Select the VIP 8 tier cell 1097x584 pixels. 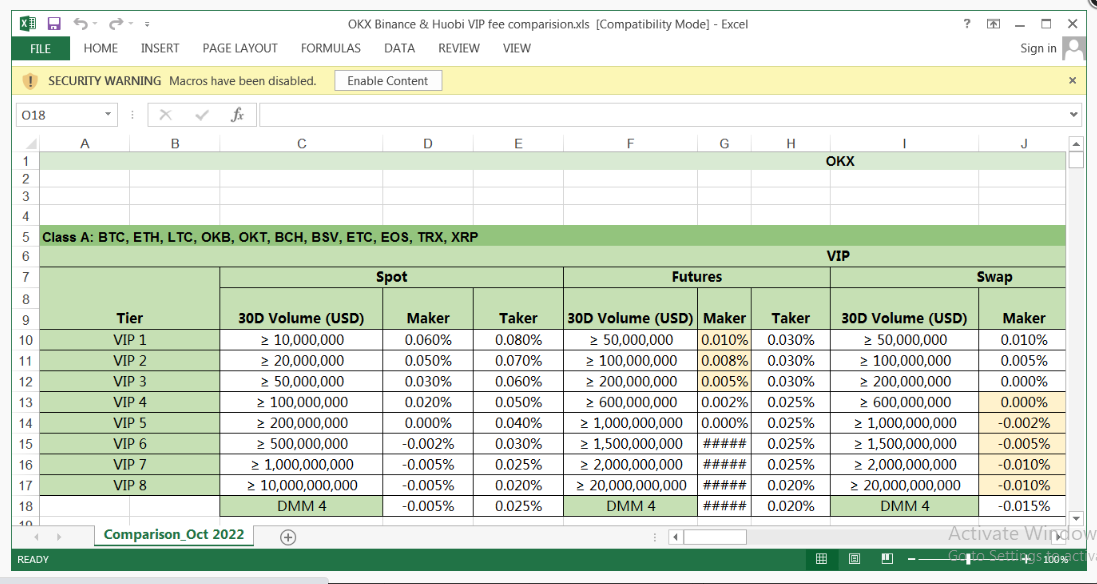[129, 485]
